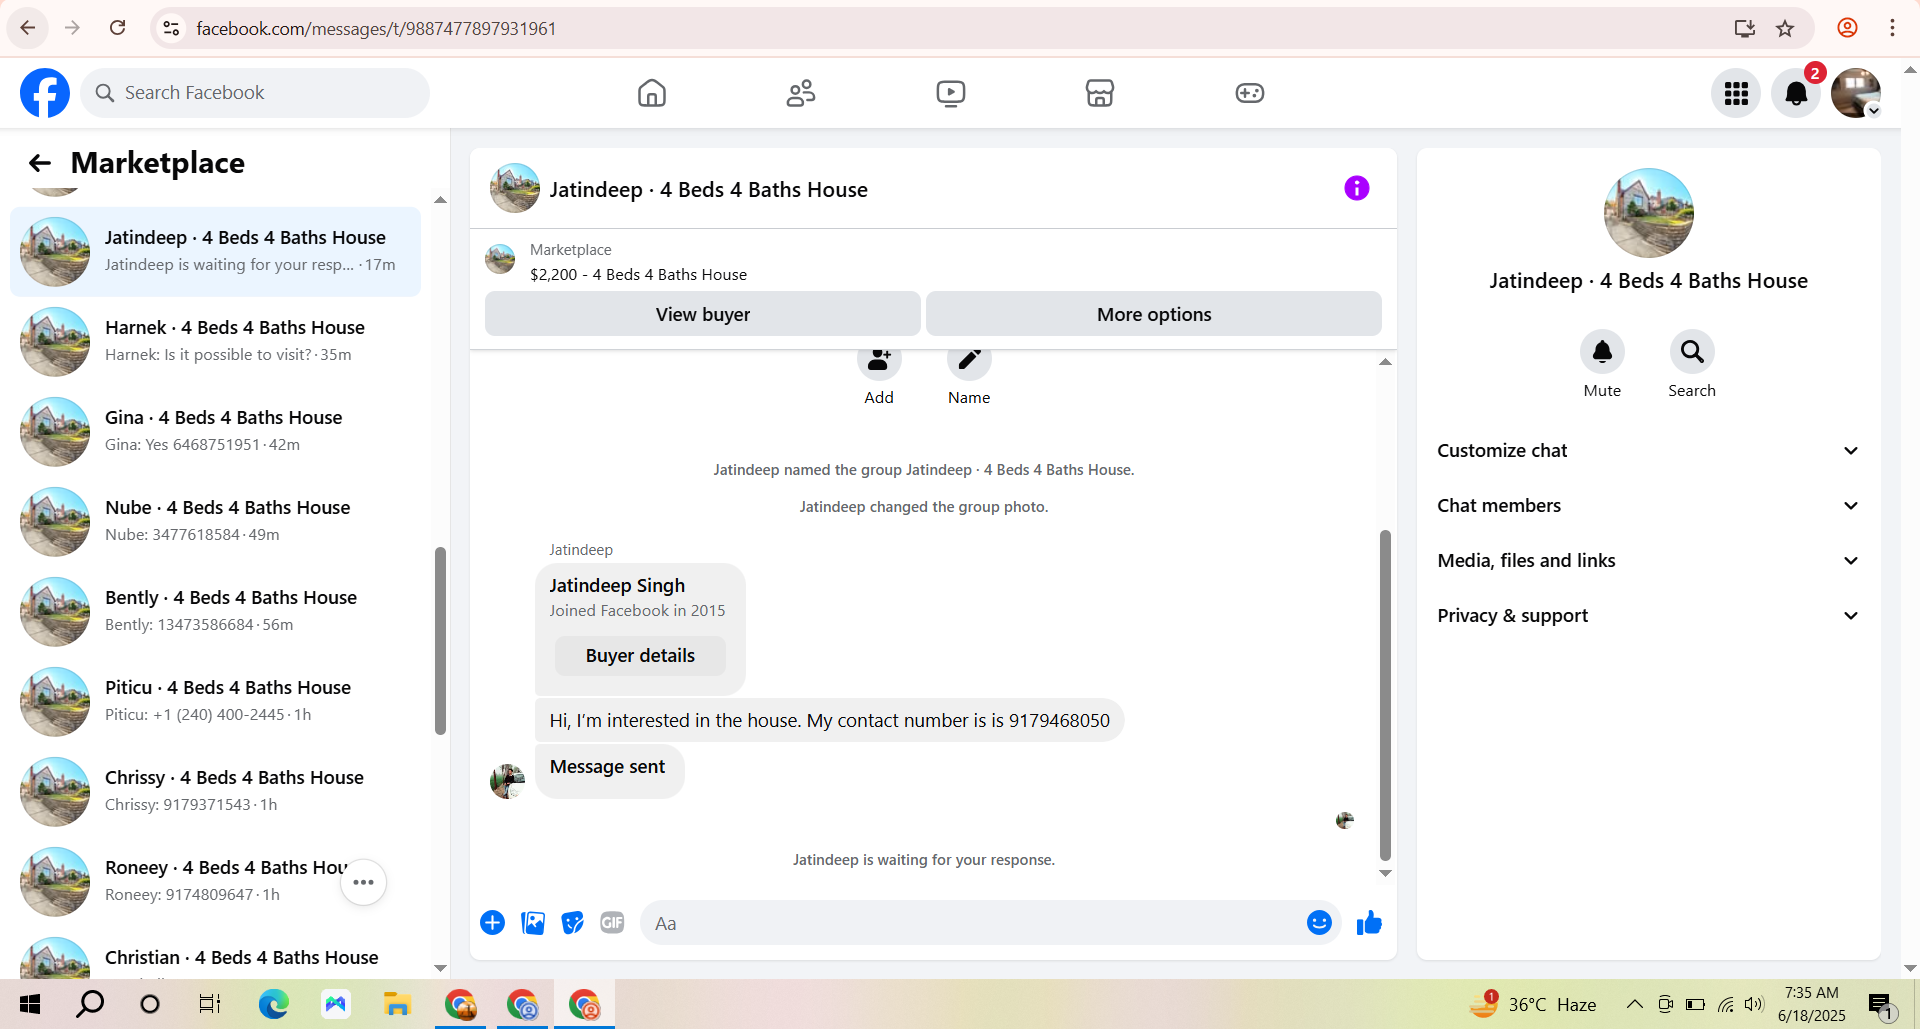Open Microsoft Edge from the taskbar
This screenshot has height=1029, width=1920.
click(x=273, y=1004)
